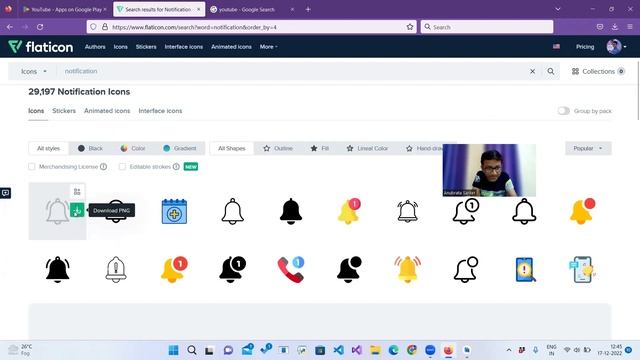Viewport: 640px width, 360px height.
Task: Open Windows Start menu
Action: pos(173,350)
